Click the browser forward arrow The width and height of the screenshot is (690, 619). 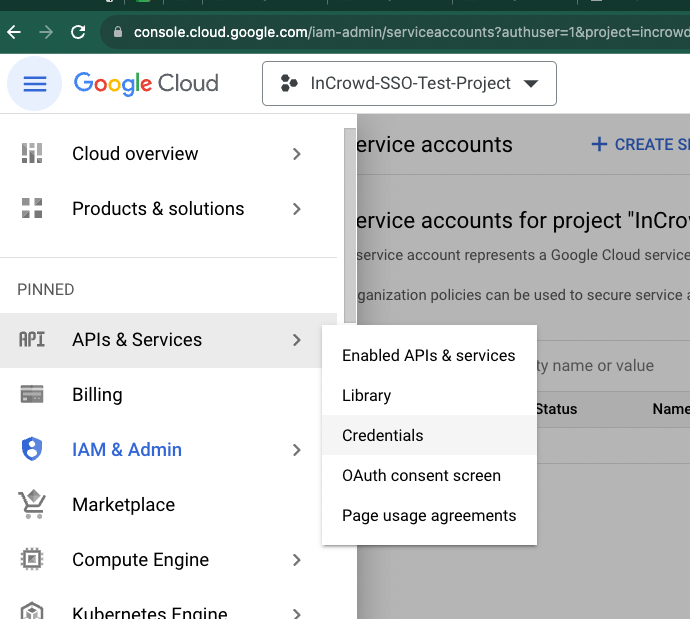[x=46, y=32]
